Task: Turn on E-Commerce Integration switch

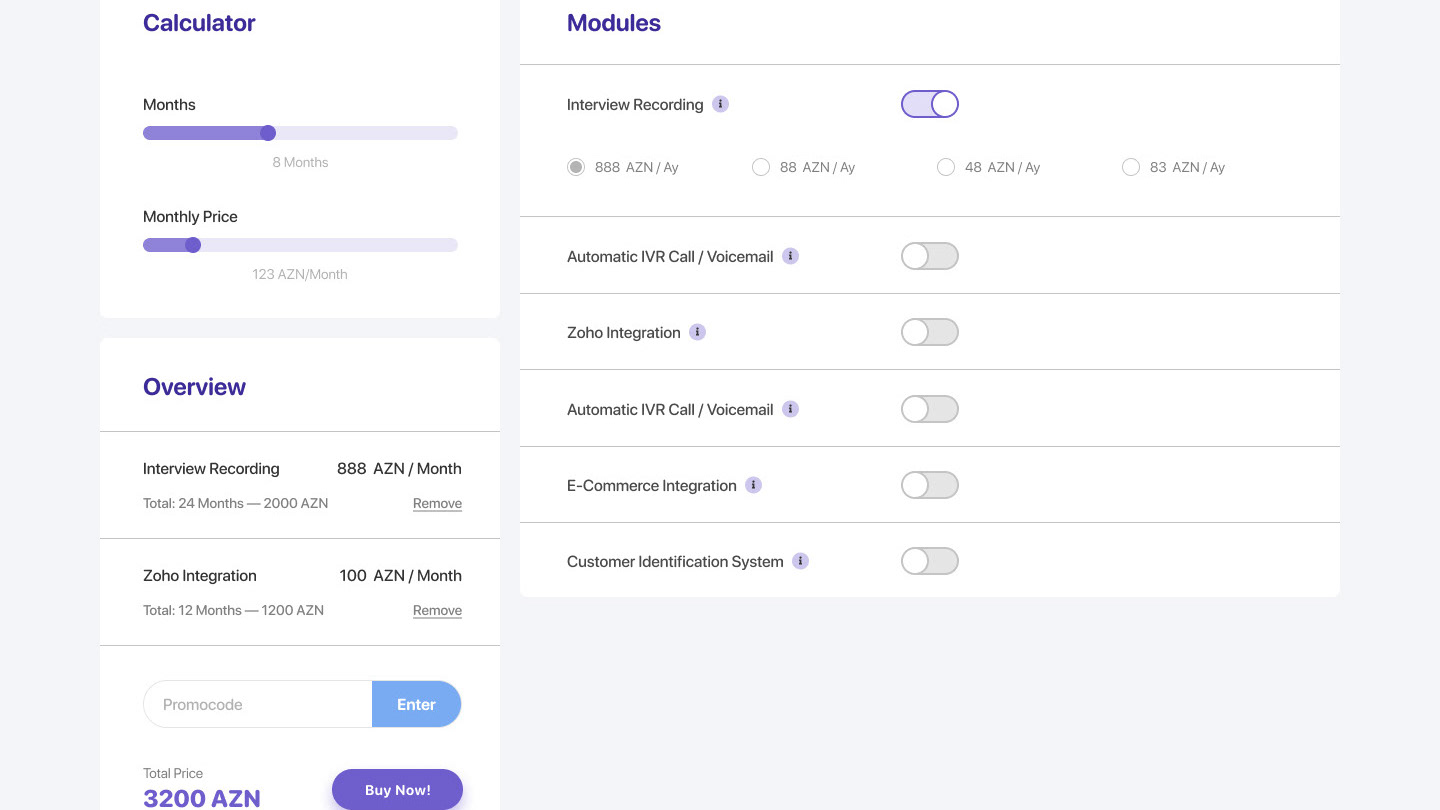Action: point(930,485)
